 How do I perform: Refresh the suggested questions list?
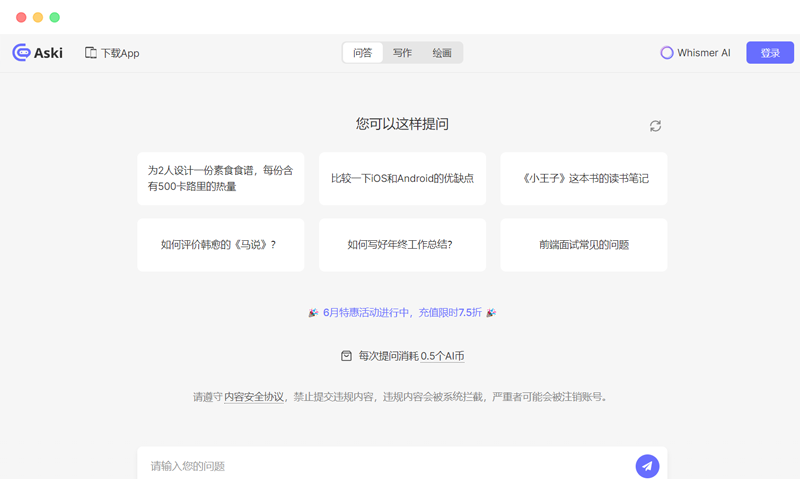click(655, 125)
